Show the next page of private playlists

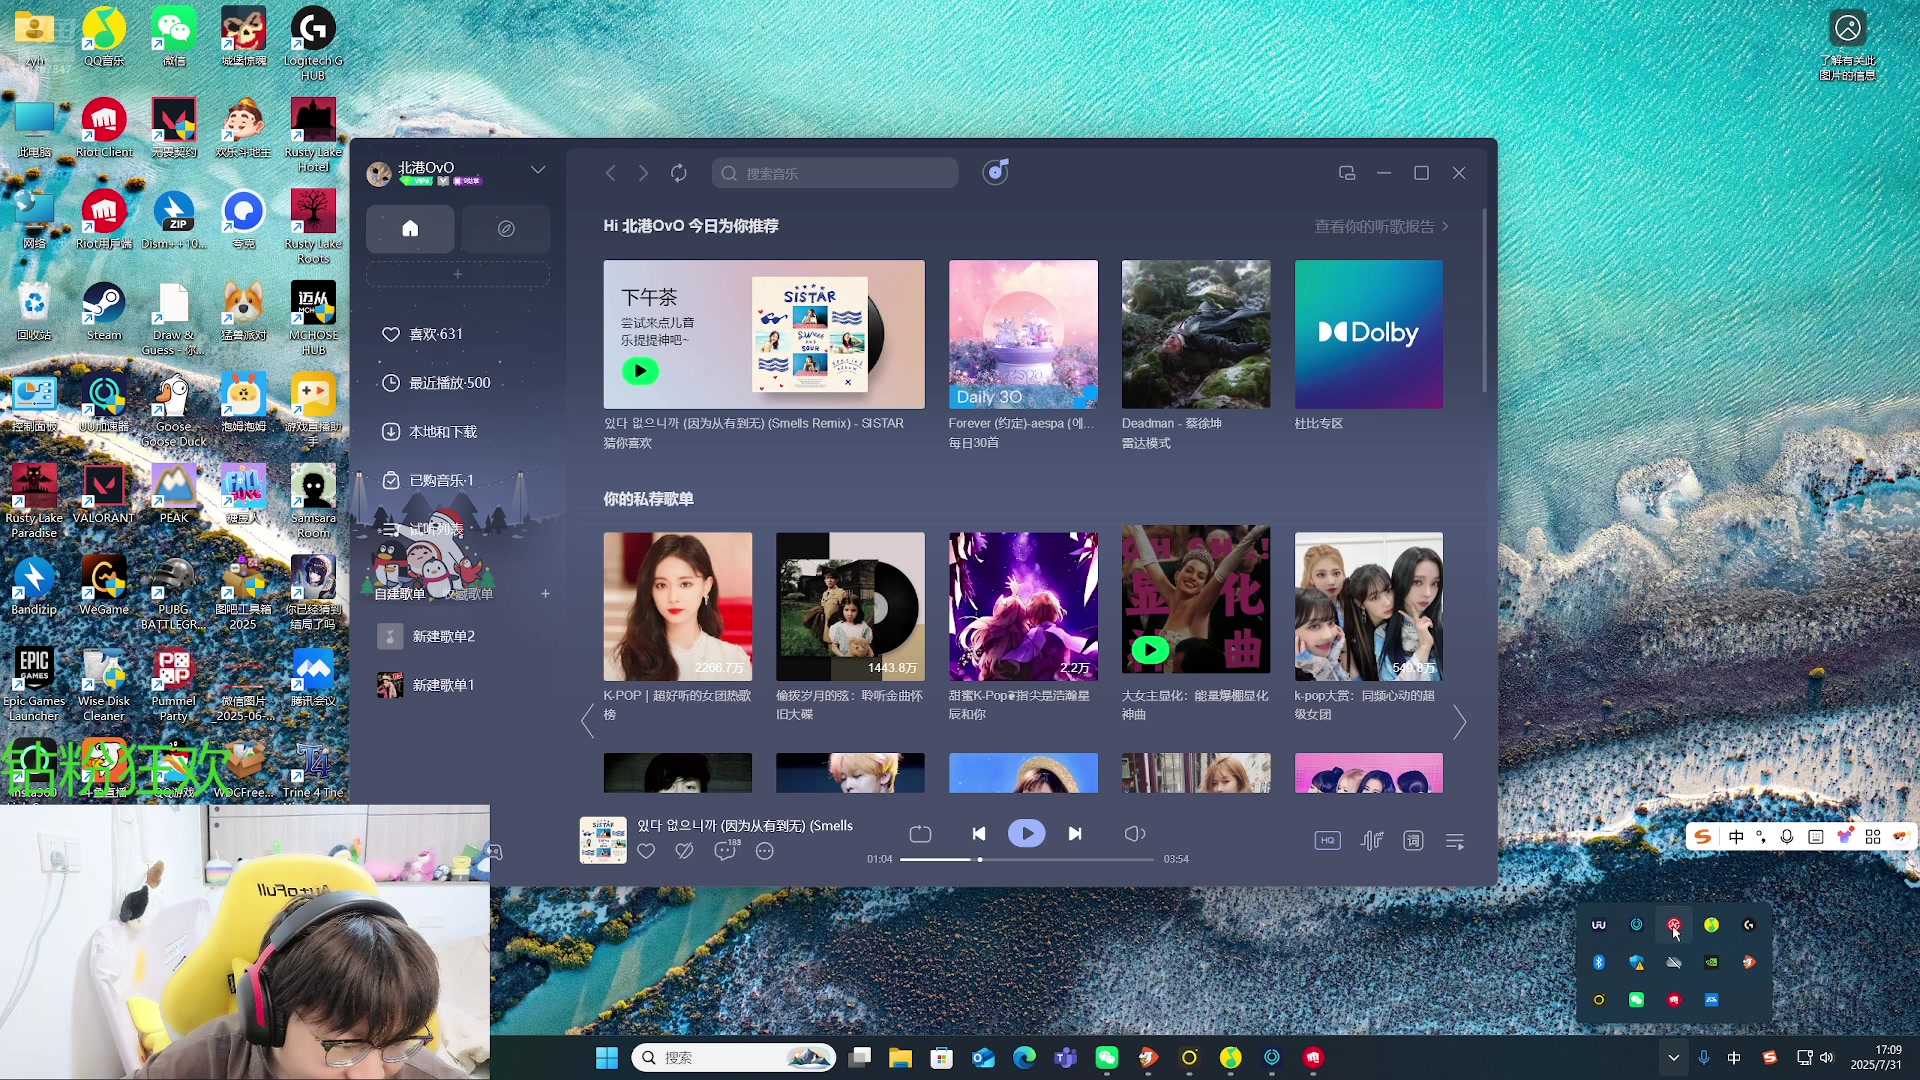pos(1460,722)
